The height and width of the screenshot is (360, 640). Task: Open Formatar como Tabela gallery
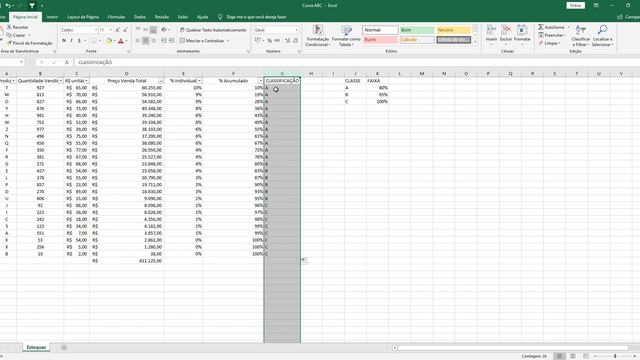pyautogui.click(x=346, y=36)
